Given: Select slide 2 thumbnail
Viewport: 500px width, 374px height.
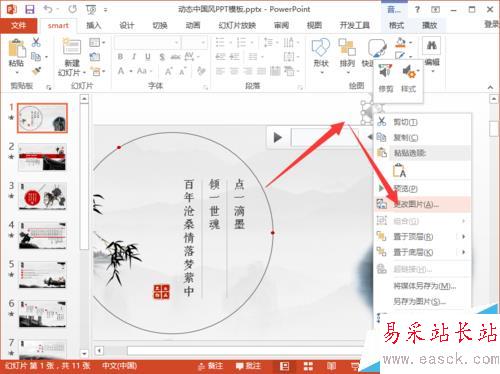Looking at the screenshot, I should coord(42,157).
